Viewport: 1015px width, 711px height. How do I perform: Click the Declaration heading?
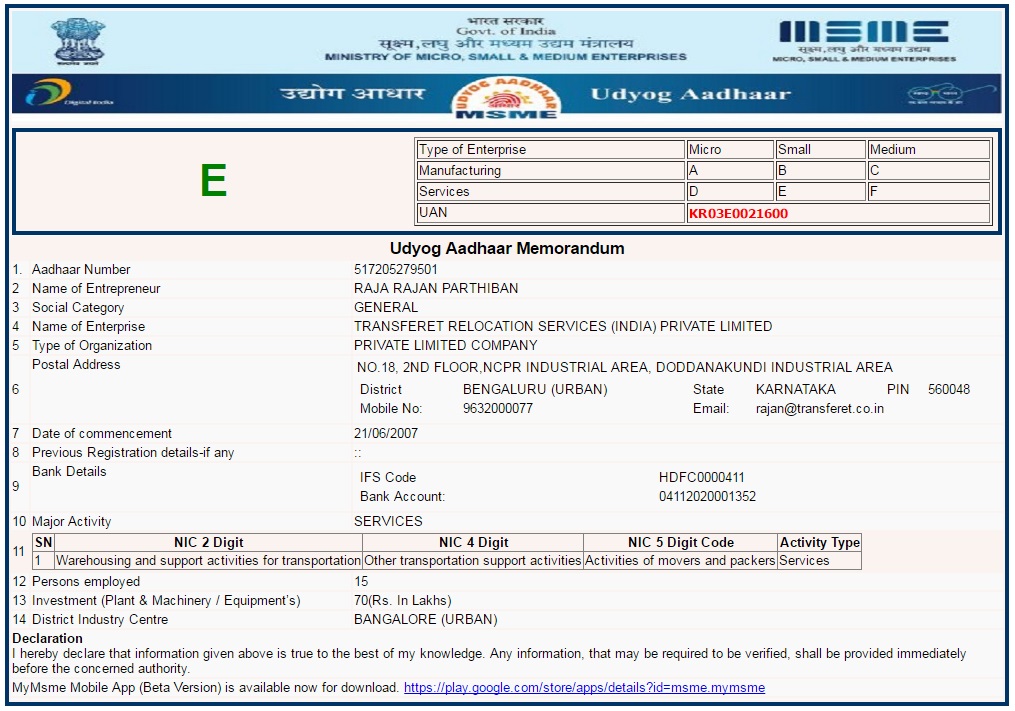tap(47, 638)
